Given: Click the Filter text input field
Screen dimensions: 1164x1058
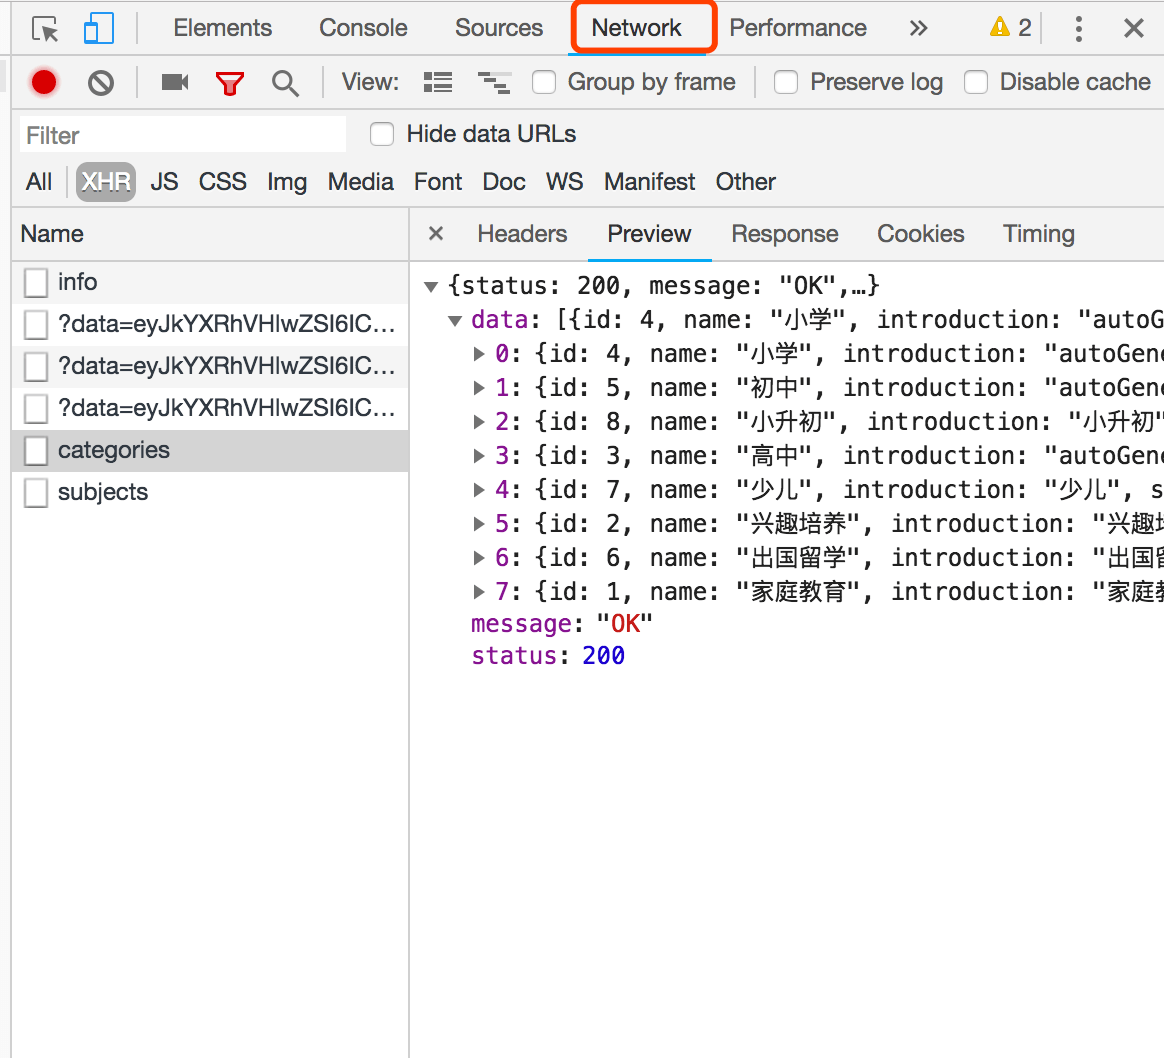Looking at the screenshot, I should coord(183,135).
